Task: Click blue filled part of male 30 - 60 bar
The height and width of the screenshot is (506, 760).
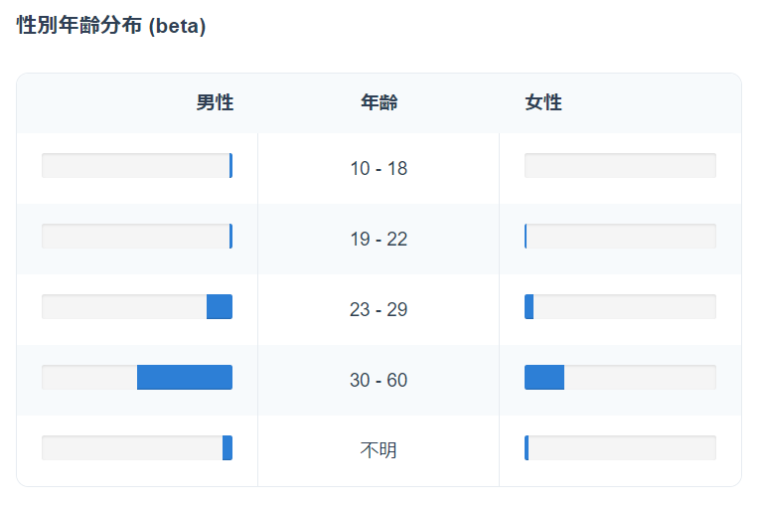Action: (x=185, y=378)
